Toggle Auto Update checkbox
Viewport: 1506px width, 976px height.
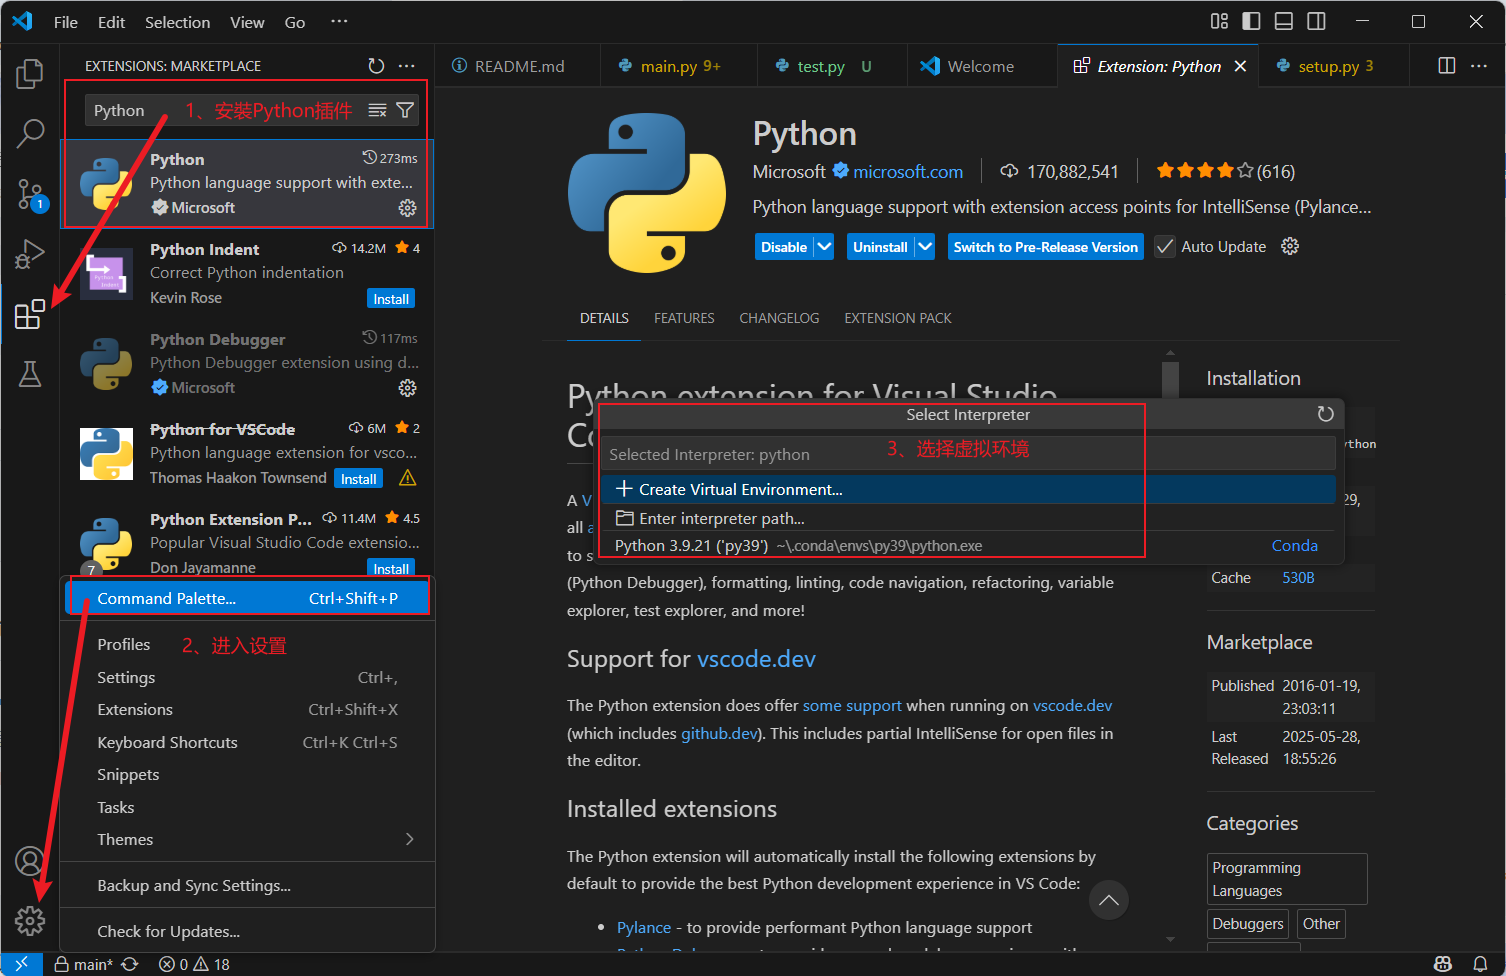(1165, 246)
